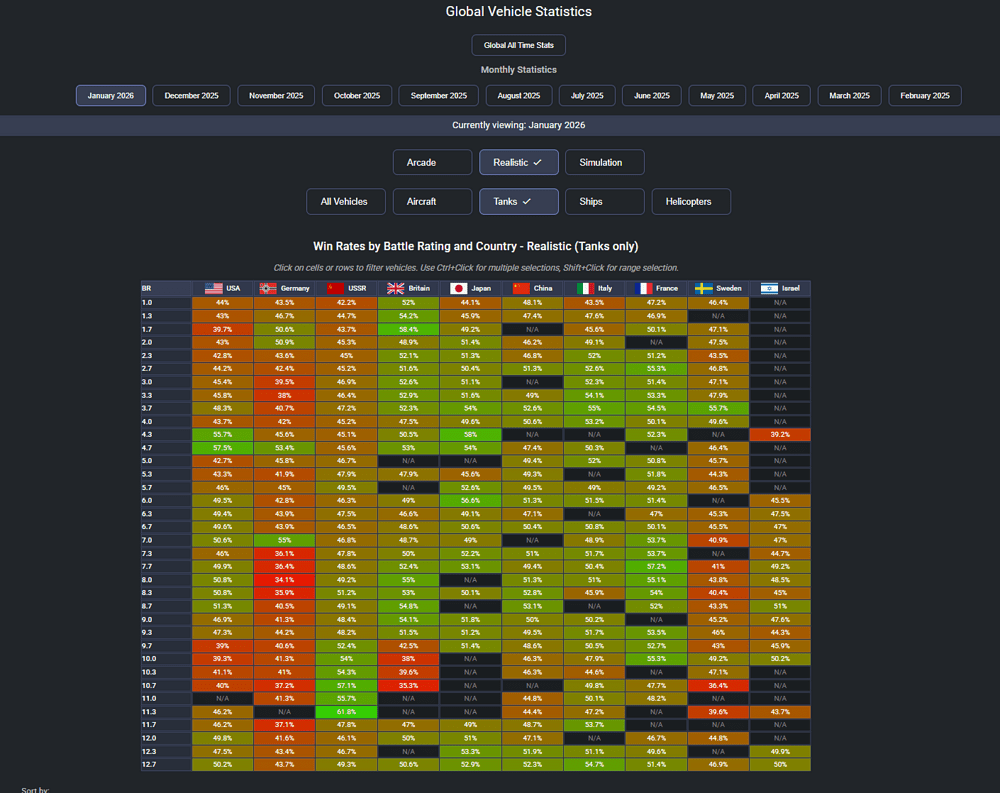Filter by Helicopters vehicle type
Viewport: 1000px width, 793px height.
click(691, 201)
